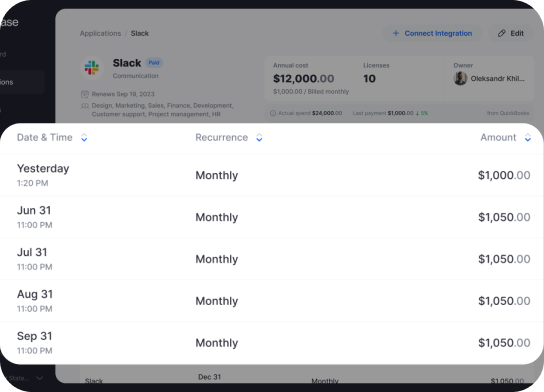Viewport: 544px width, 392px height.
Task: Click the Connect Integration plus icon
Action: pyautogui.click(x=396, y=33)
